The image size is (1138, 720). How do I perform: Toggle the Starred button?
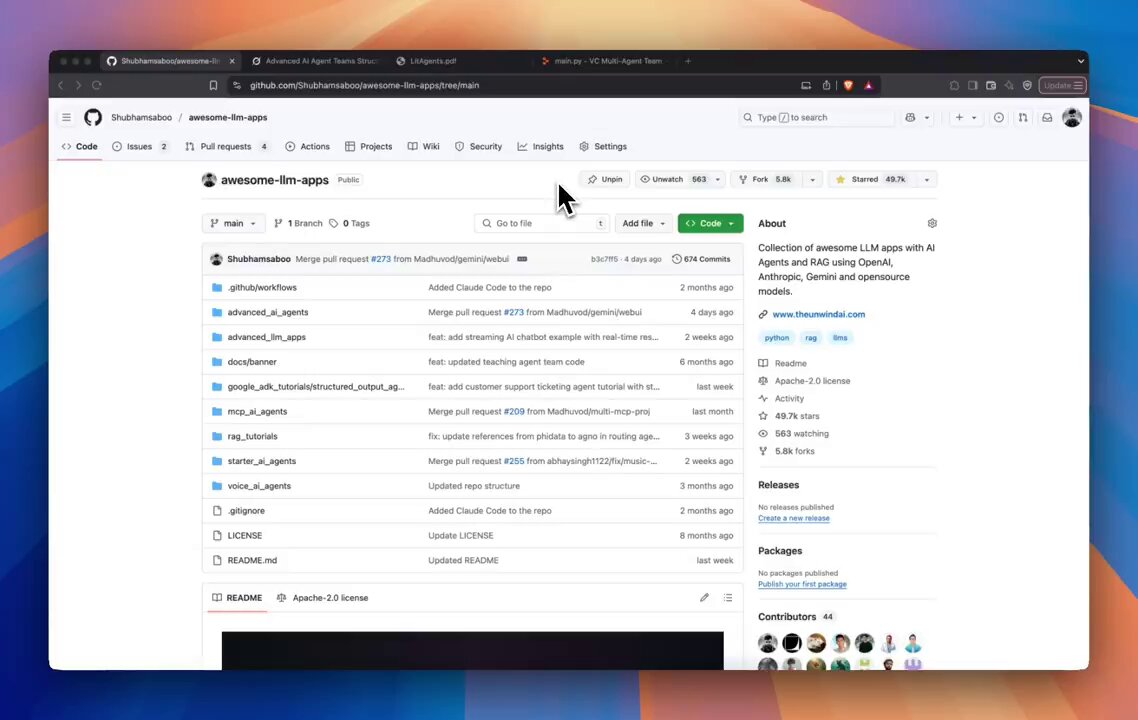click(872, 179)
